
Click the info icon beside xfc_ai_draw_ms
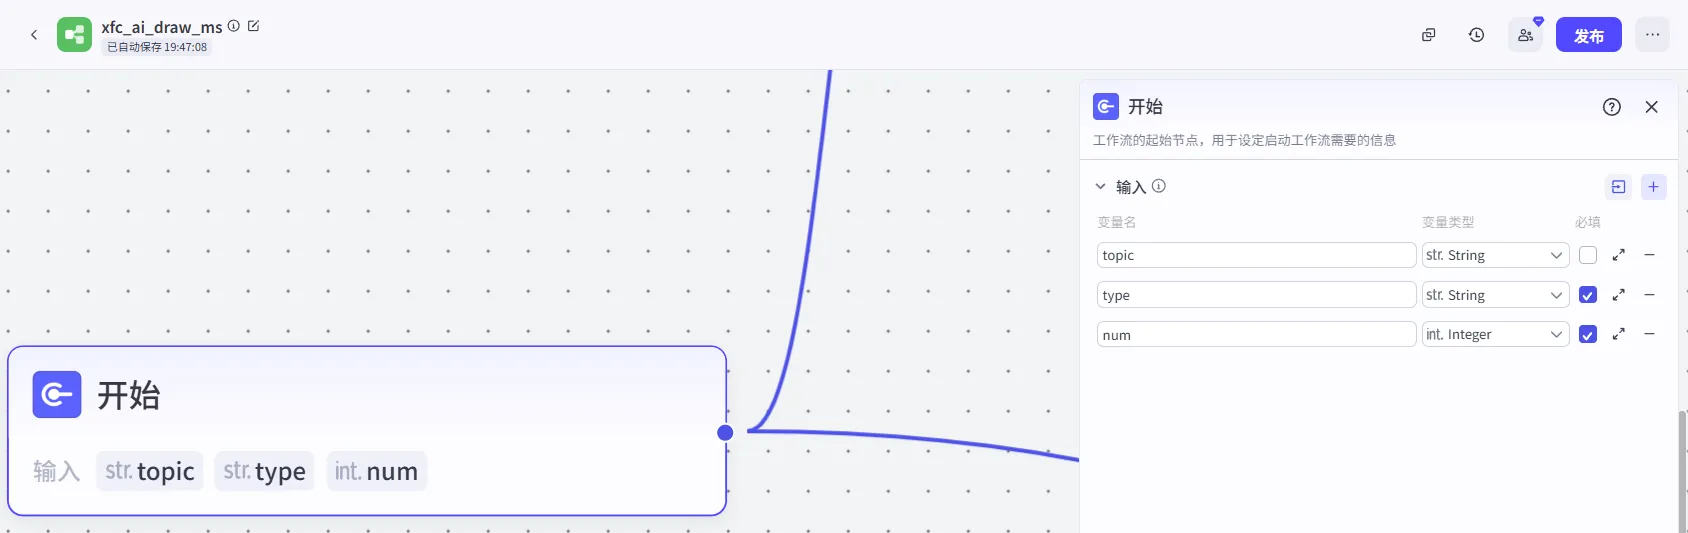click(234, 26)
